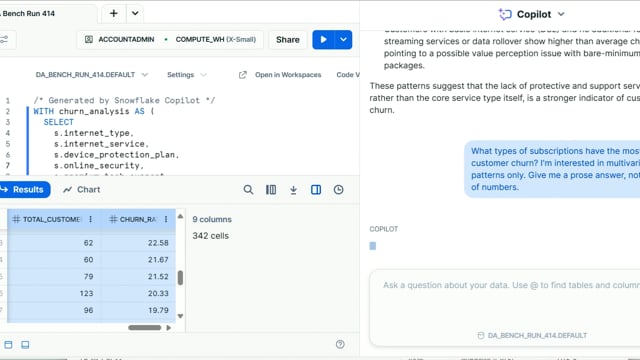Click the result cell with value 123
Image resolution: width=640 pixels, height=360 pixels.
coord(54,293)
